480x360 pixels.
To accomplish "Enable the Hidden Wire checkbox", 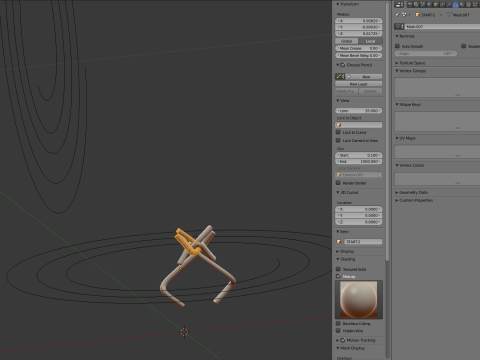I will click(x=338, y=331).
